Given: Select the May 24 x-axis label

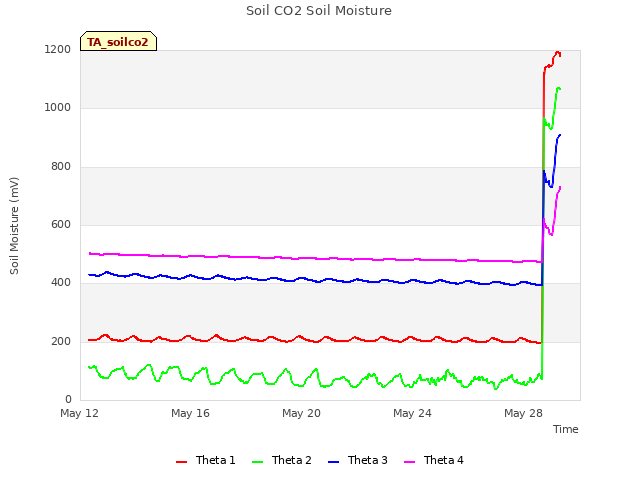Looking at the screenshot, I should click(412, 413).
